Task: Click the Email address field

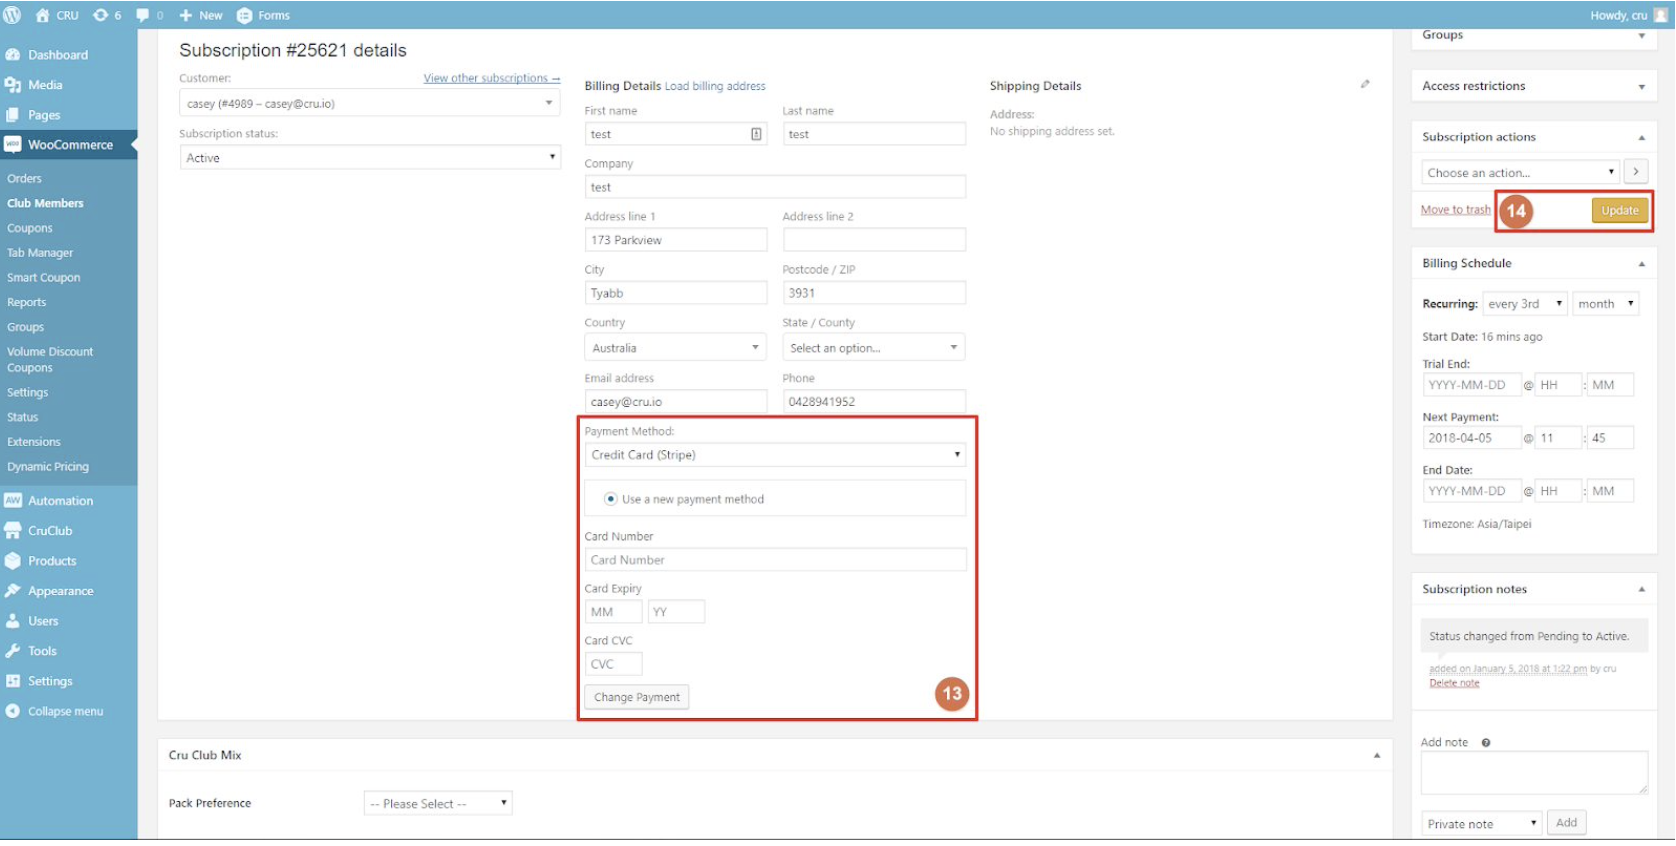Action: pyautogui.click(x=675, y=401)
